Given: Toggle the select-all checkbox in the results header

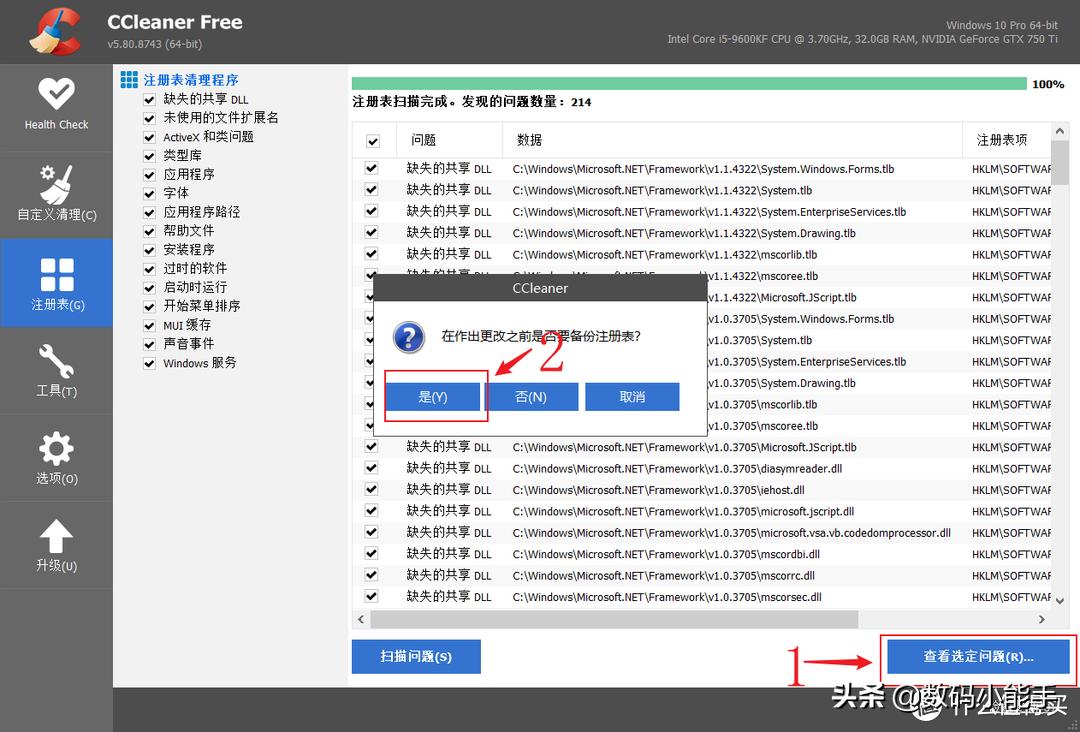Looking at the screenshot, I should (371, 140).
